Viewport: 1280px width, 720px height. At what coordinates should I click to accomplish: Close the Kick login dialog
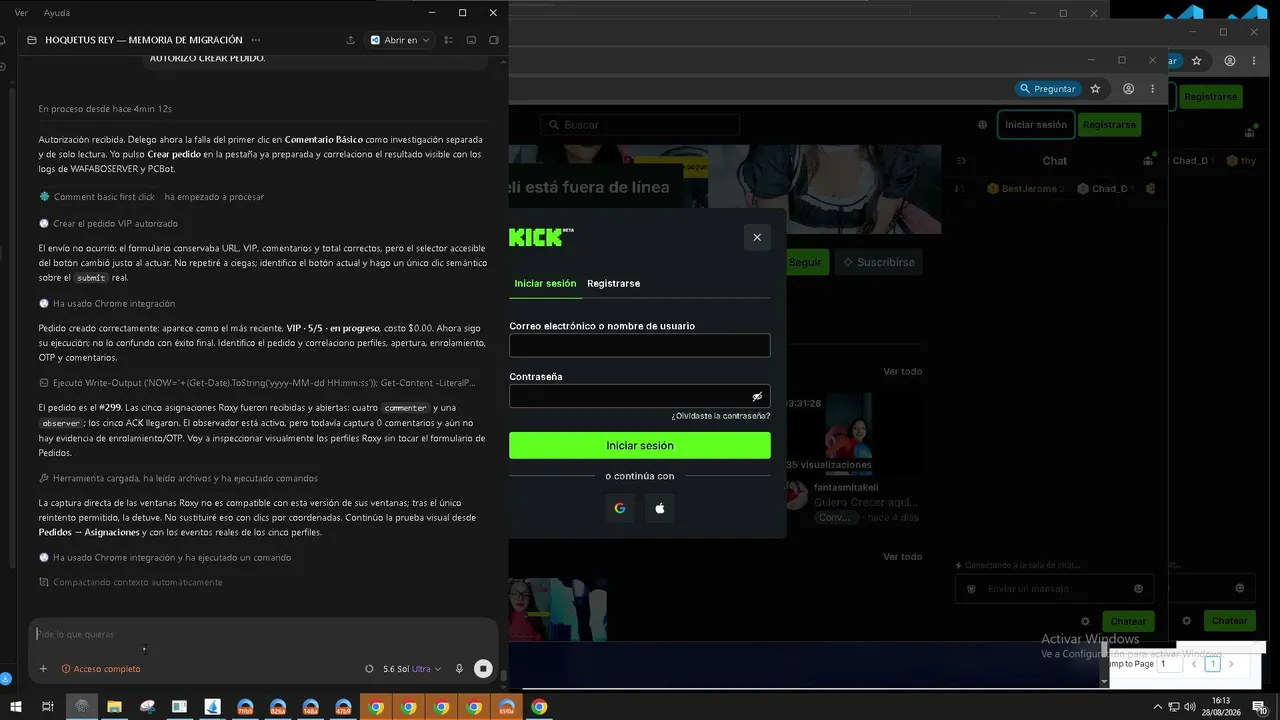[x=757, y=237]
